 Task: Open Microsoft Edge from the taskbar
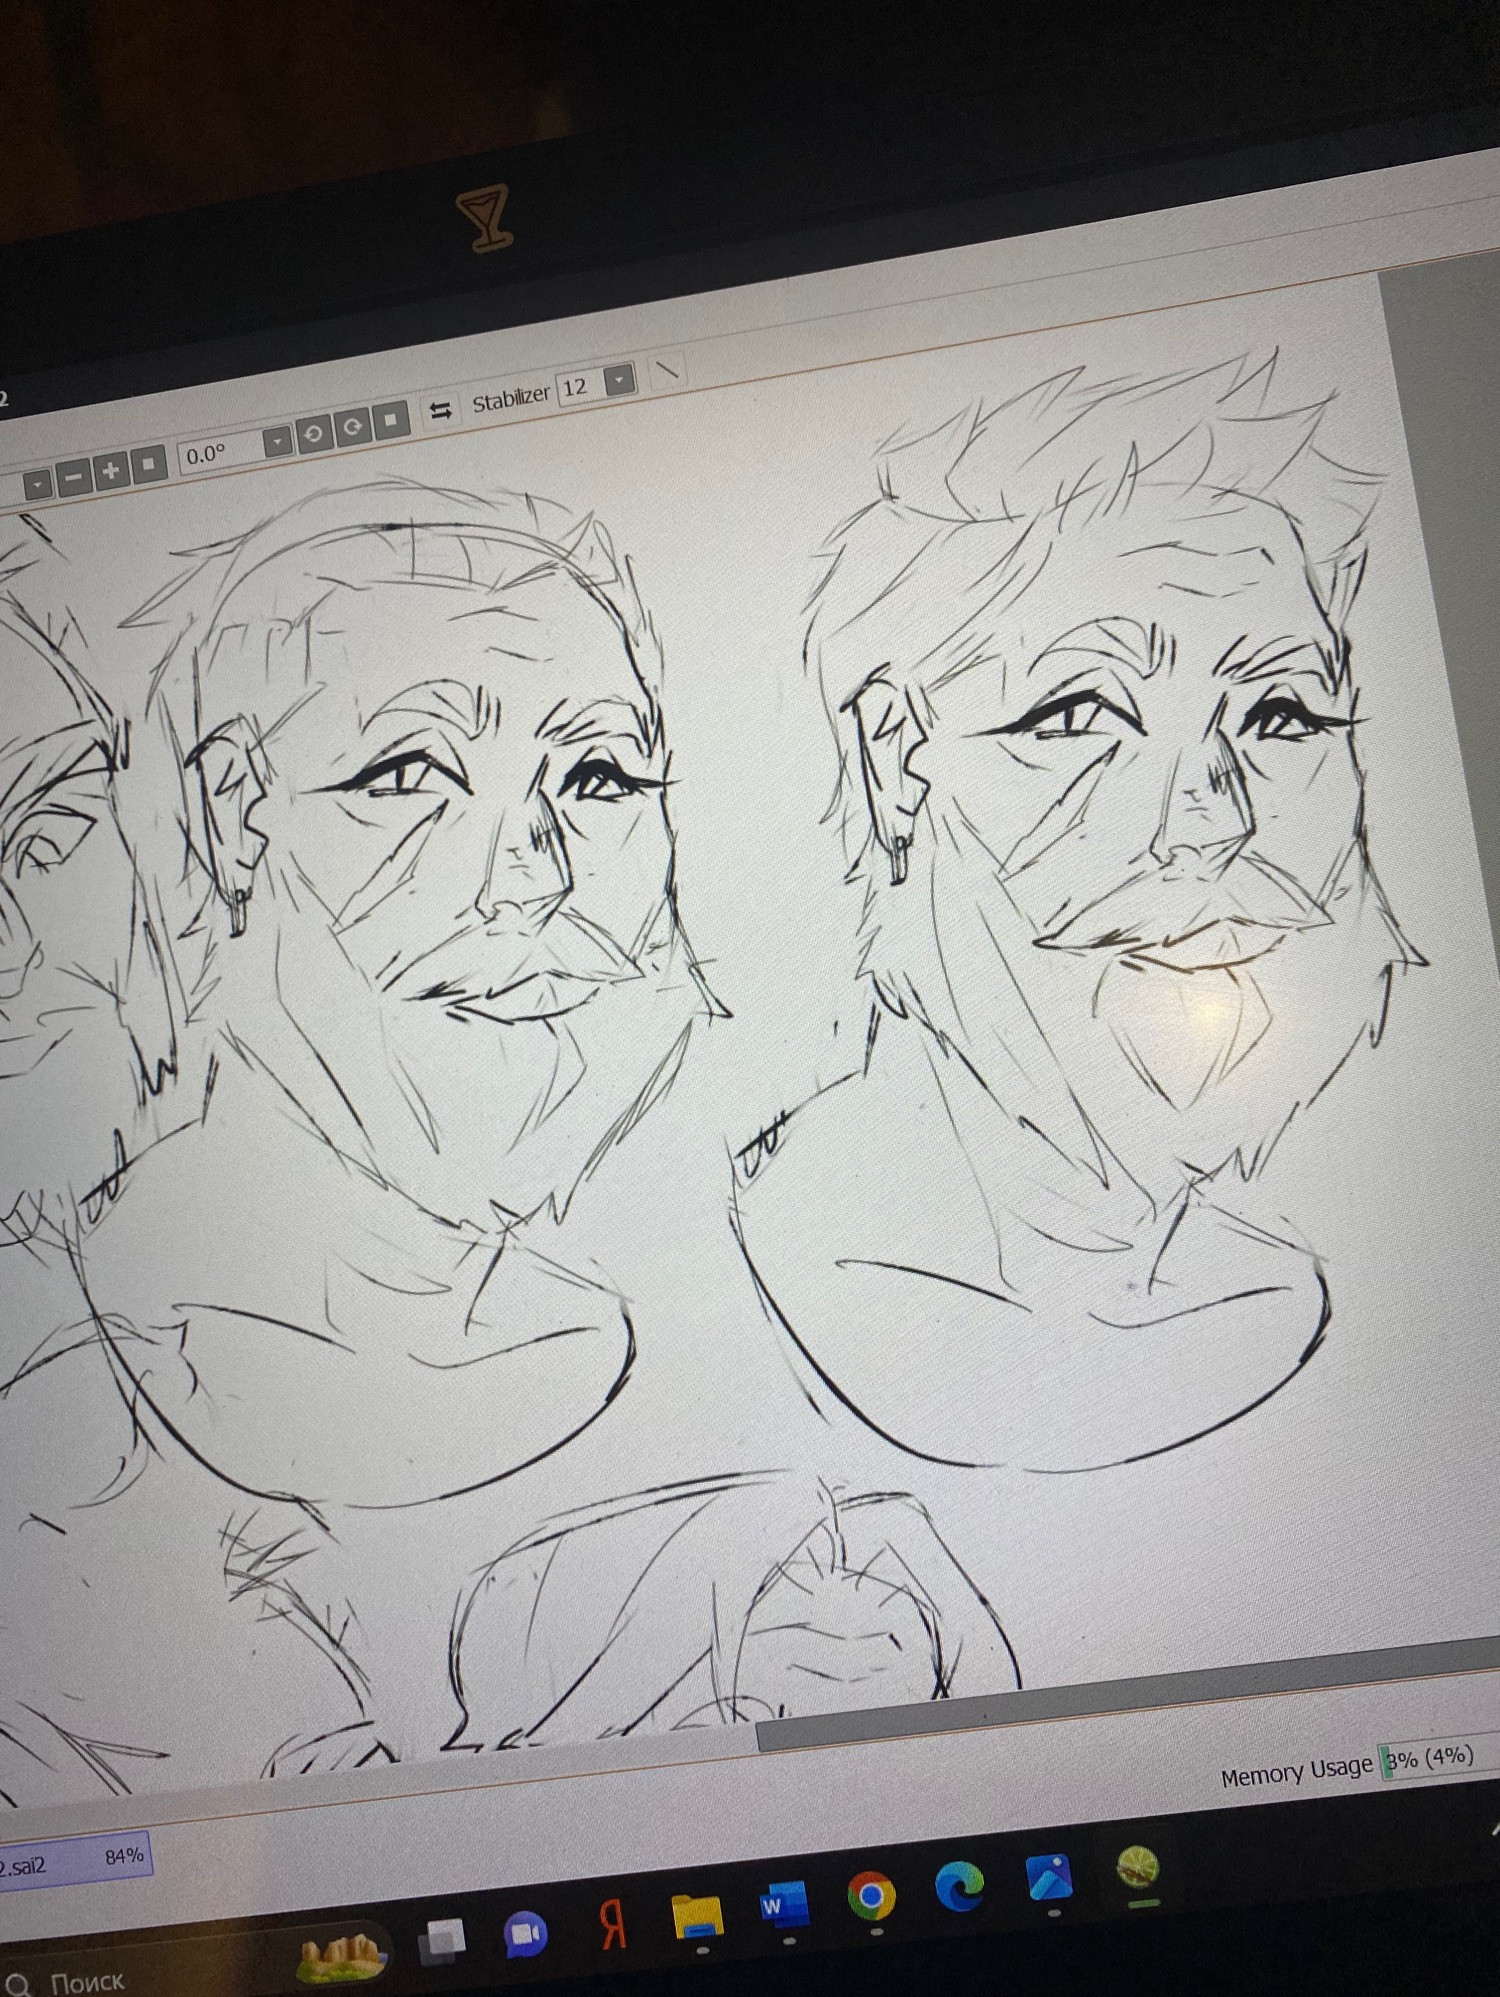click(x=960, y=1885)
